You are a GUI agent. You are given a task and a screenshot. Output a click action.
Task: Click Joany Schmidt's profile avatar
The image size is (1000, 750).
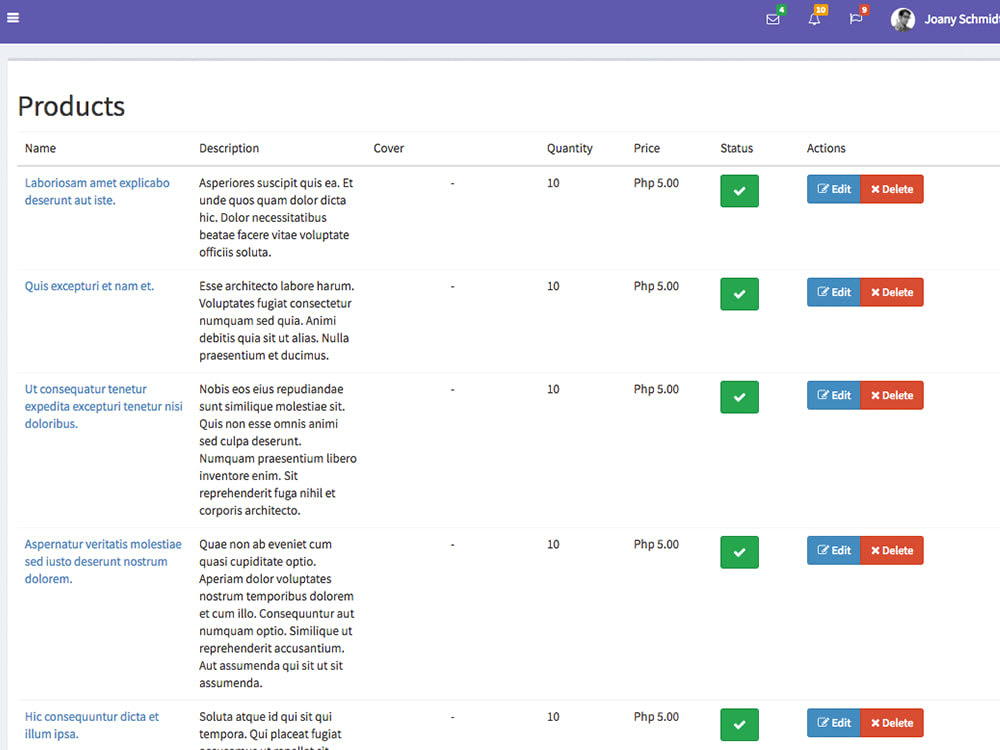click(902, 19)
